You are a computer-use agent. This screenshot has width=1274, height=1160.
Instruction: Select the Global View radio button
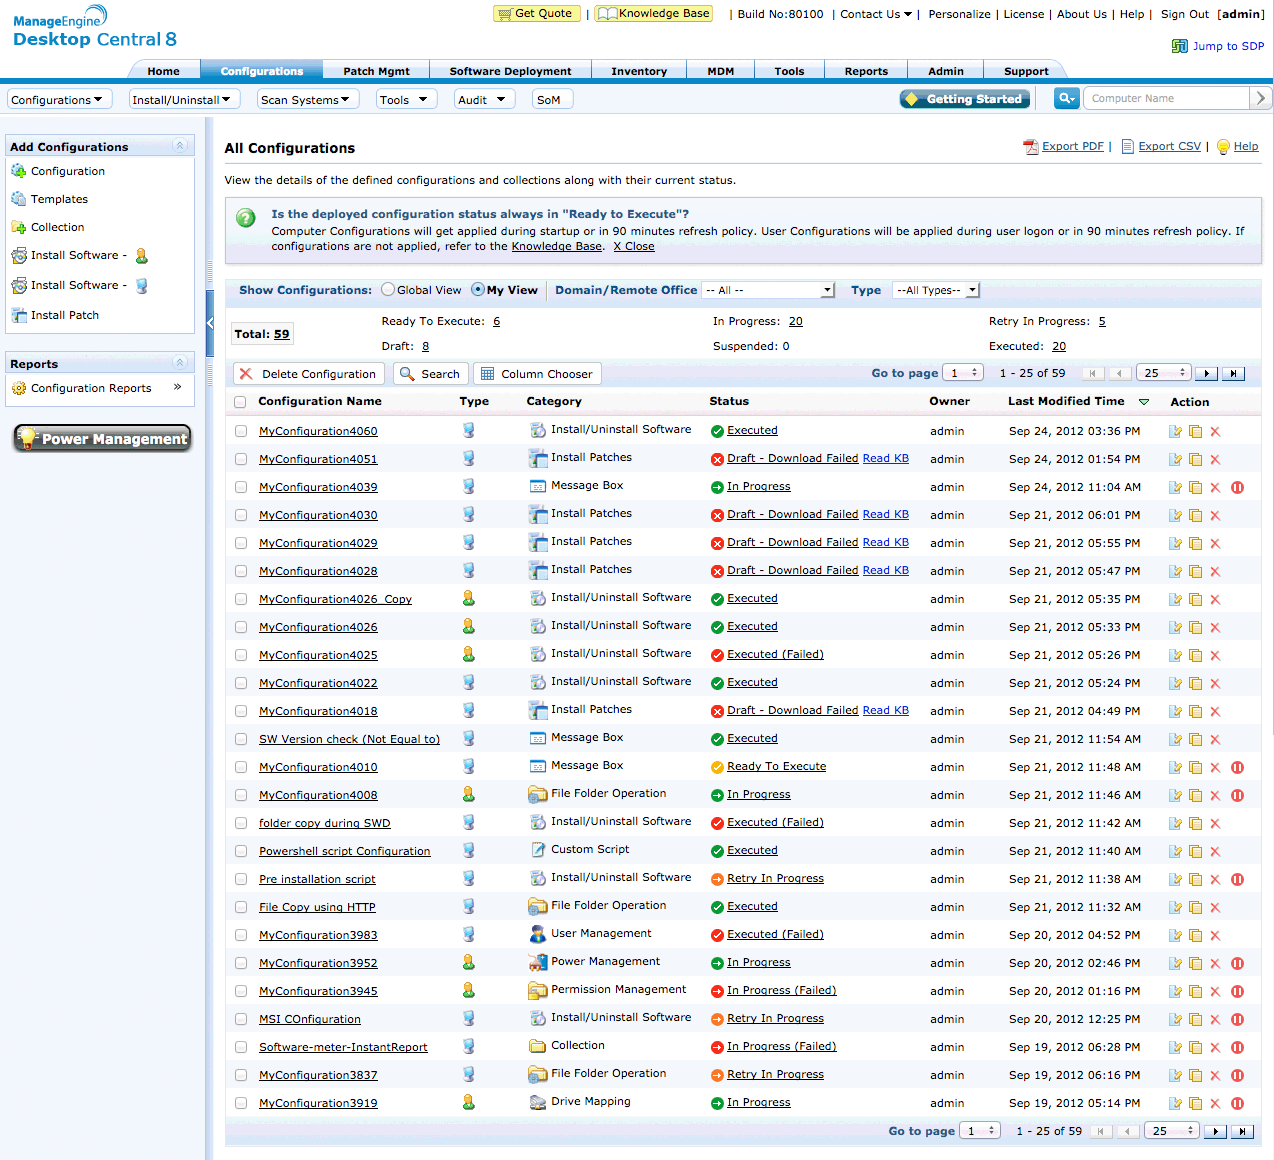(388, 290)
